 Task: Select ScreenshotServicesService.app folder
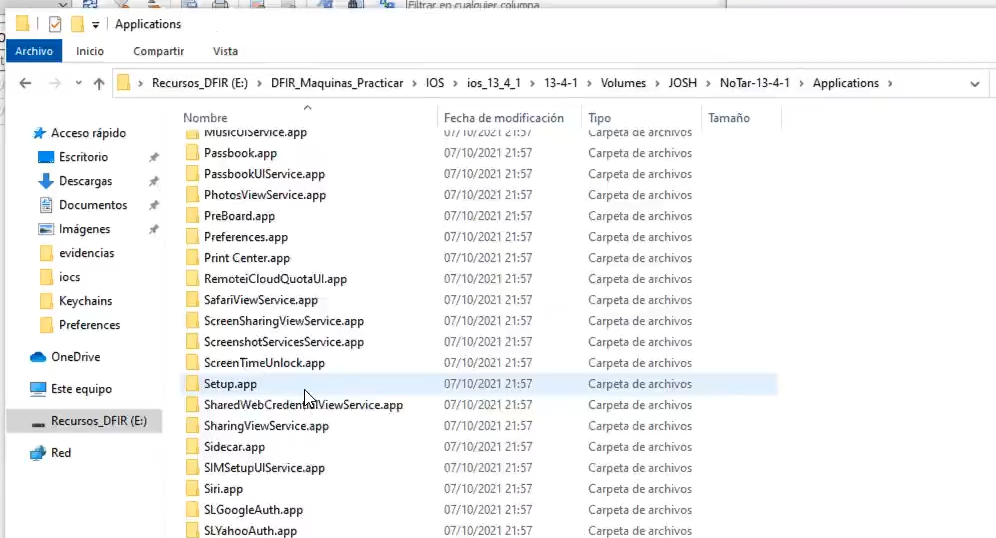284,342
